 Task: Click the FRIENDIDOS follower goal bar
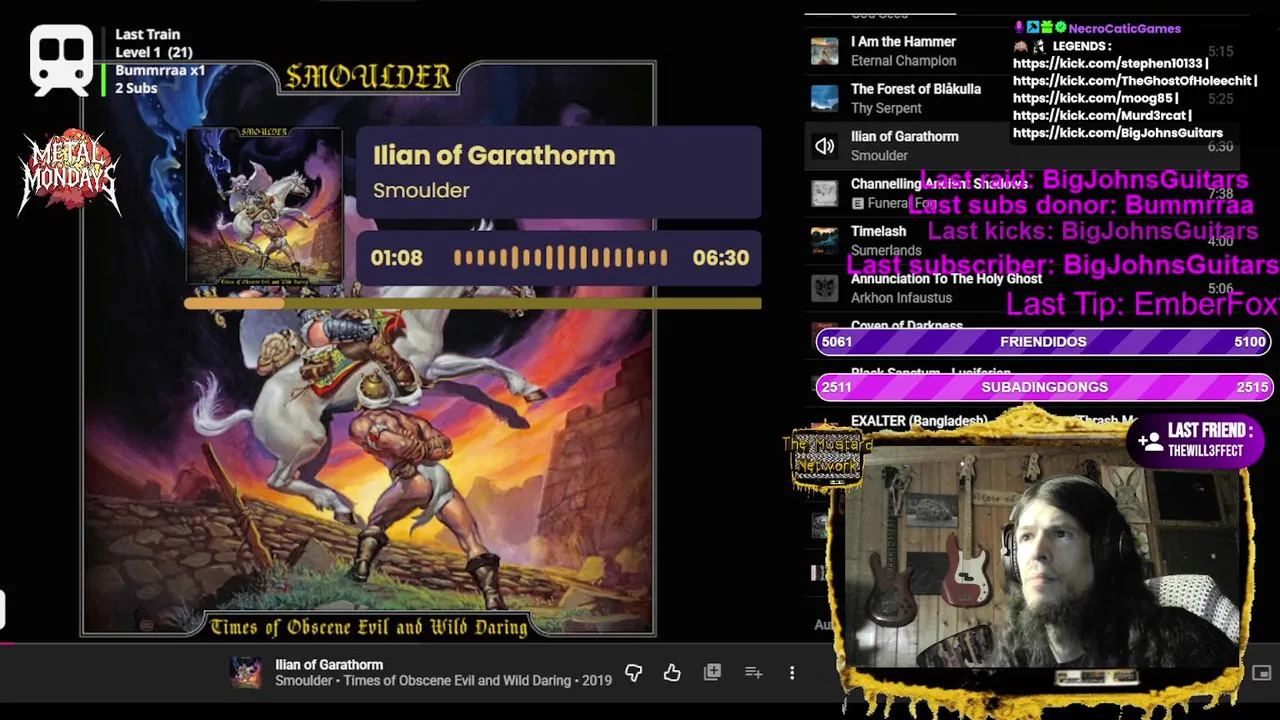[x=1043, y=342]
